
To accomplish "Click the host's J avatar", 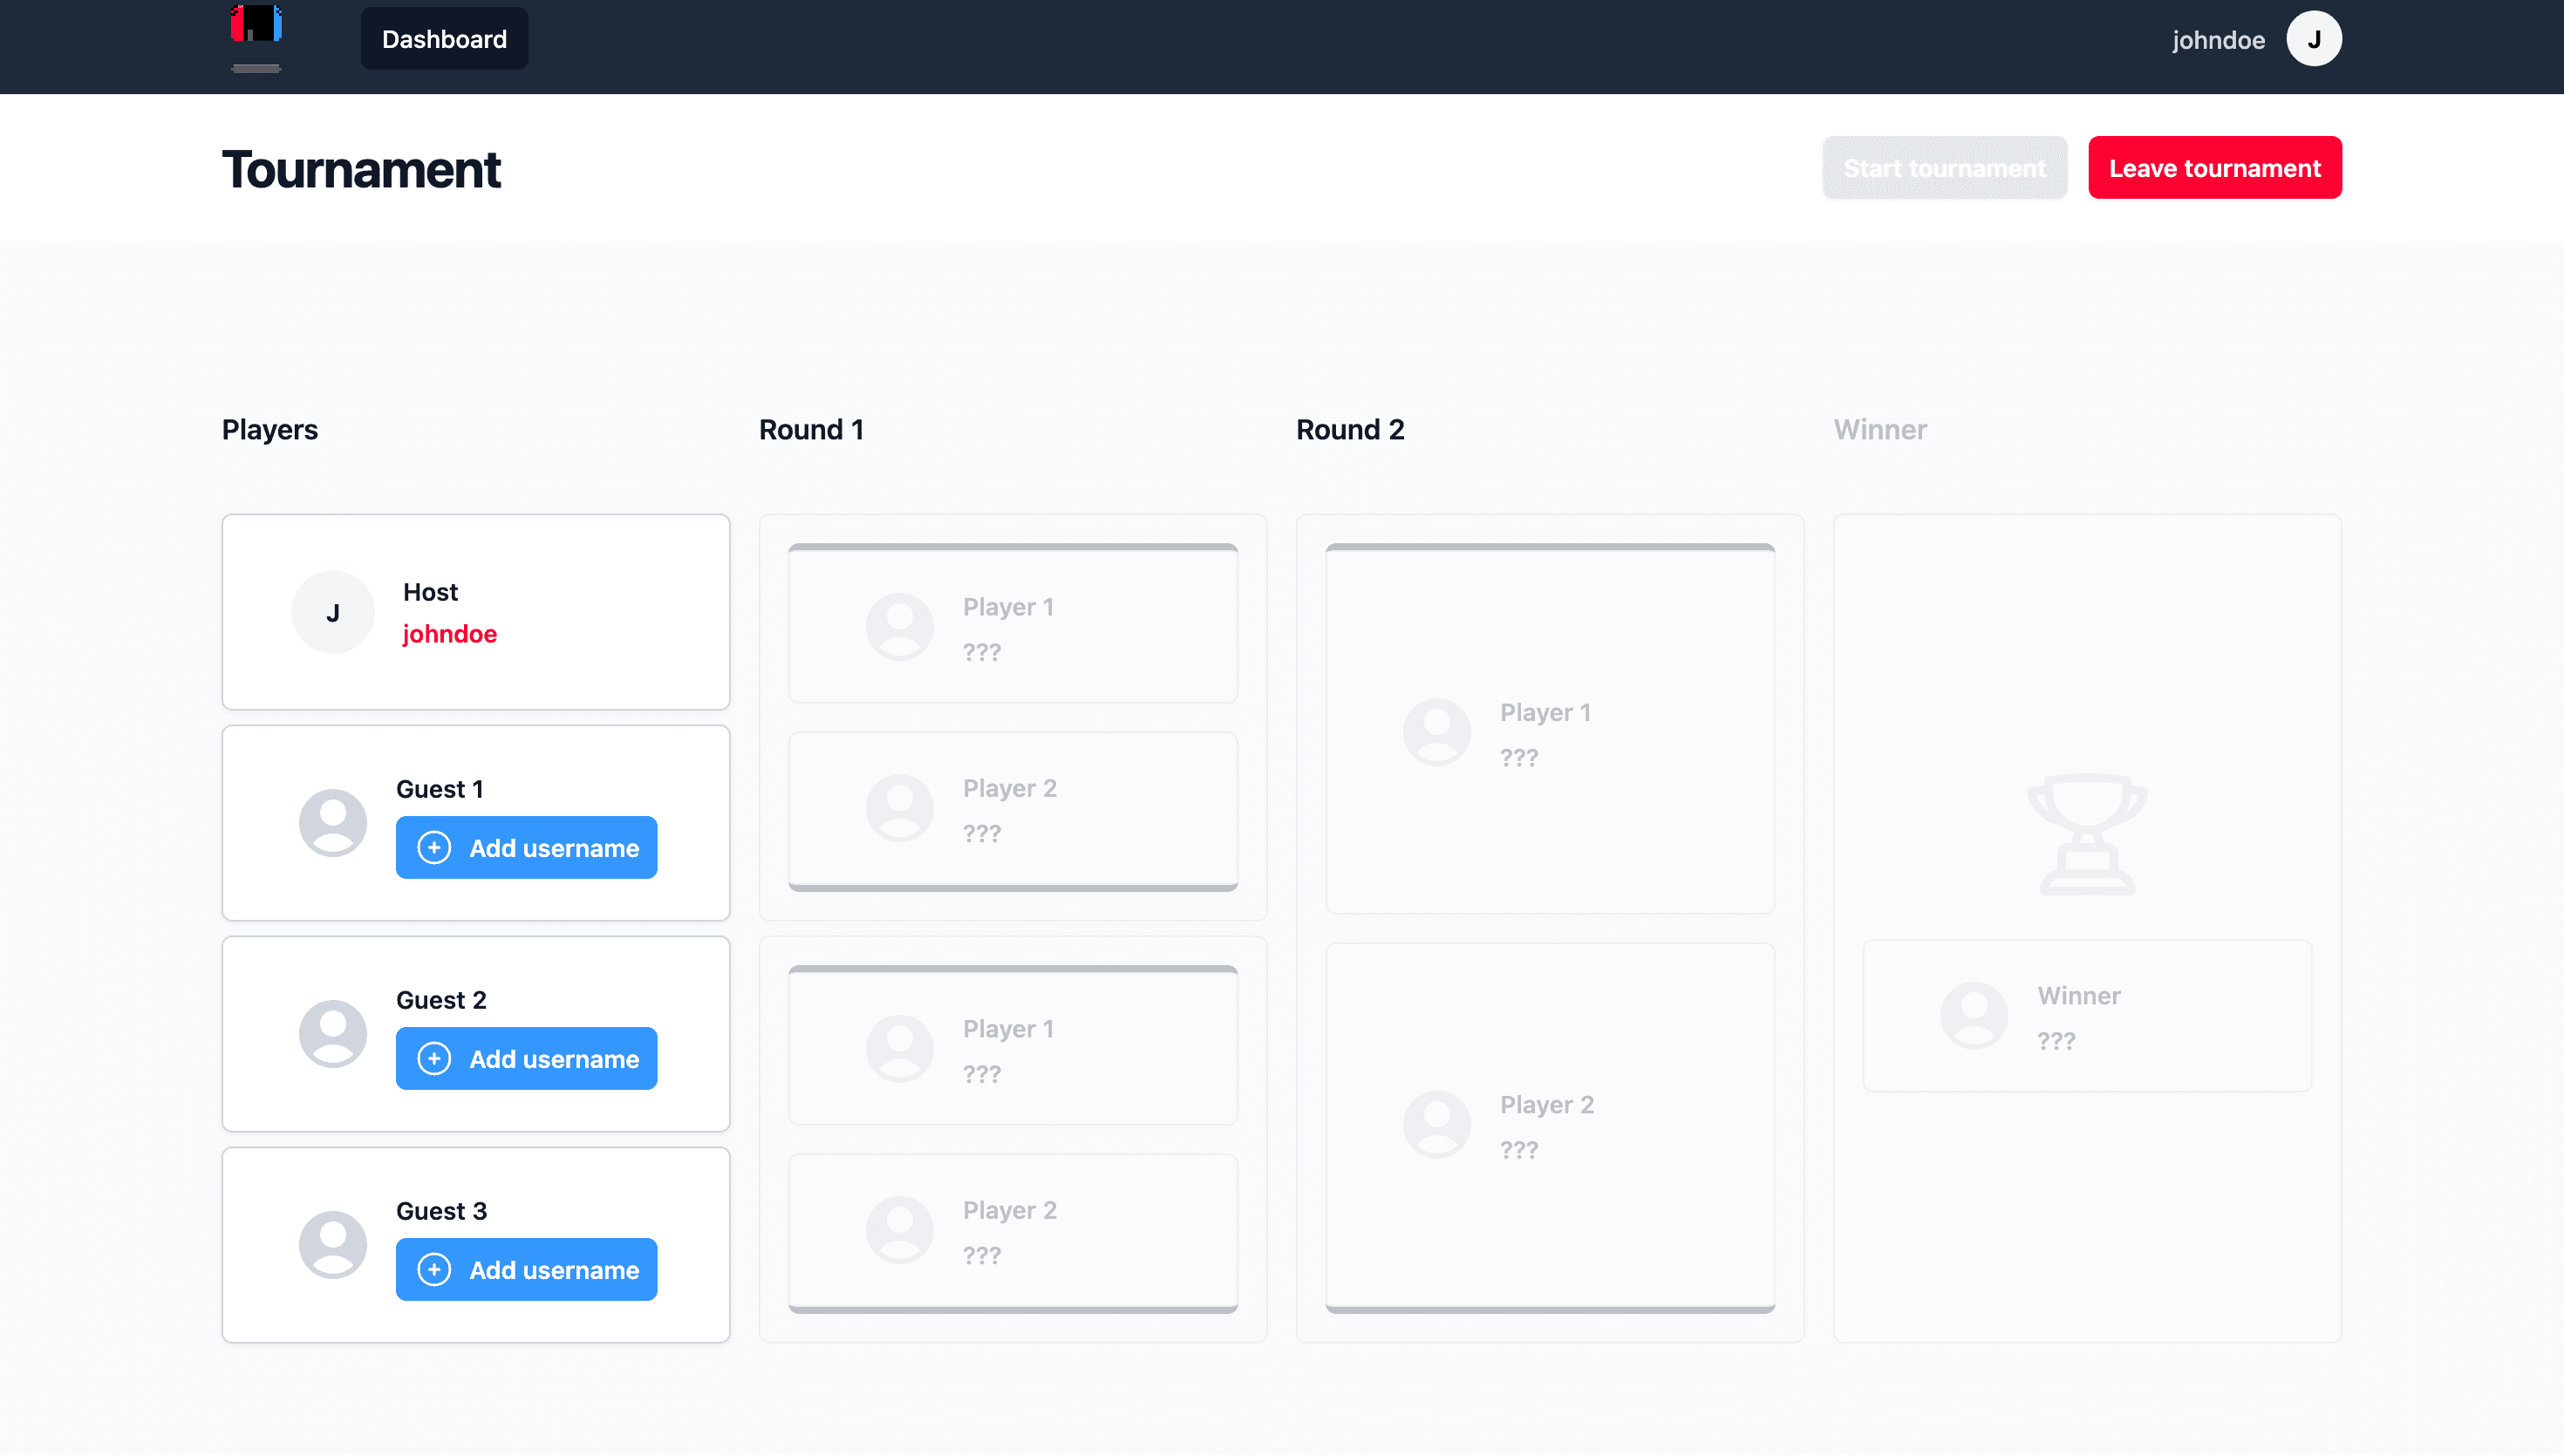I will [x=333, y=612].
